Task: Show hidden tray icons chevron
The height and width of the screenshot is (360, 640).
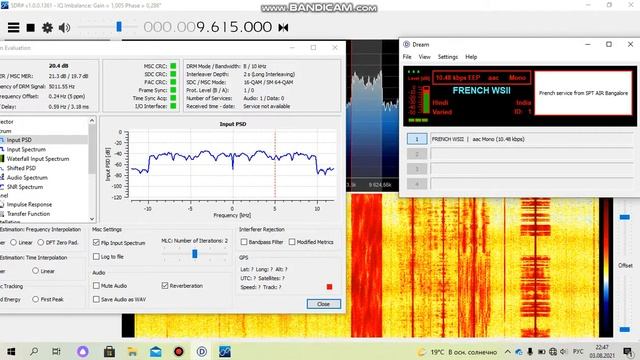Action: coord(507,352)
